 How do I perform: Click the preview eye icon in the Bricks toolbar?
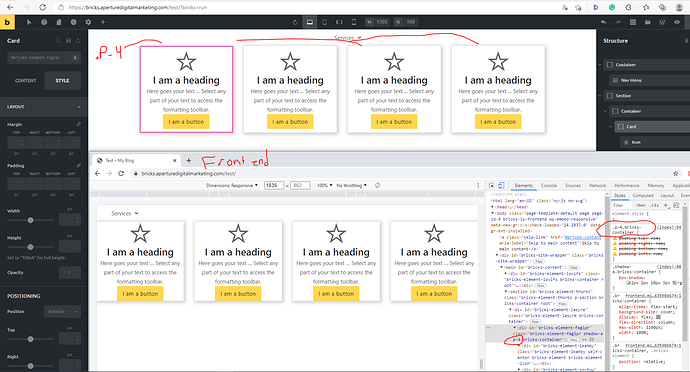(677, 22)
